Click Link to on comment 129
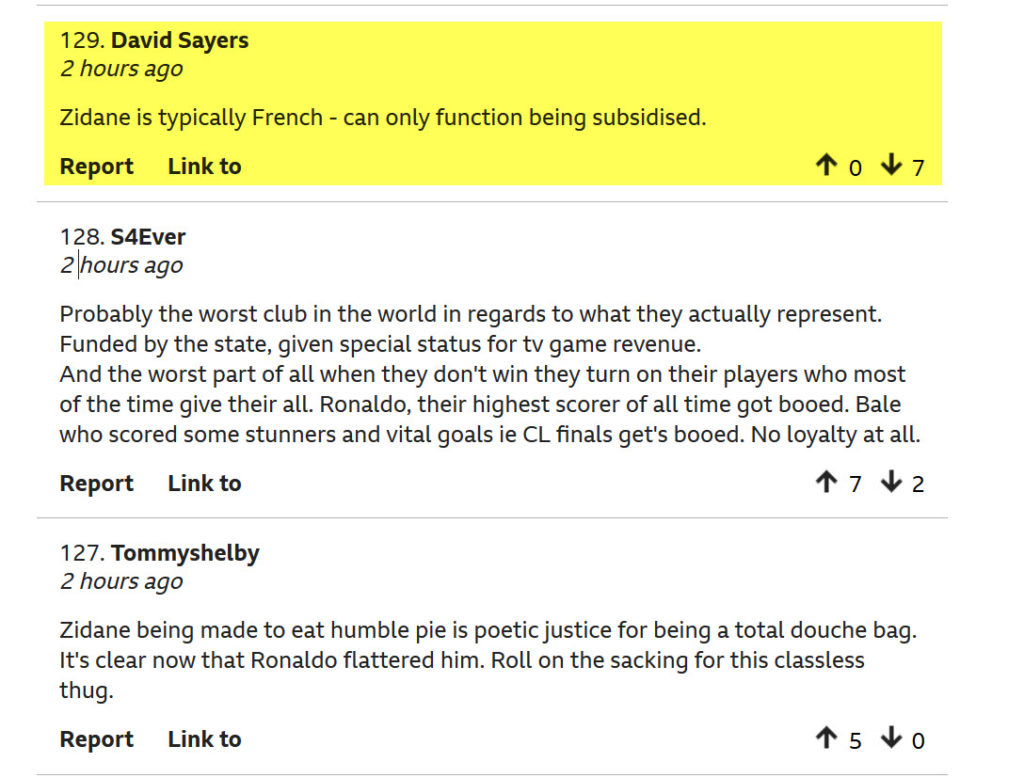 (x=204, y=167)
